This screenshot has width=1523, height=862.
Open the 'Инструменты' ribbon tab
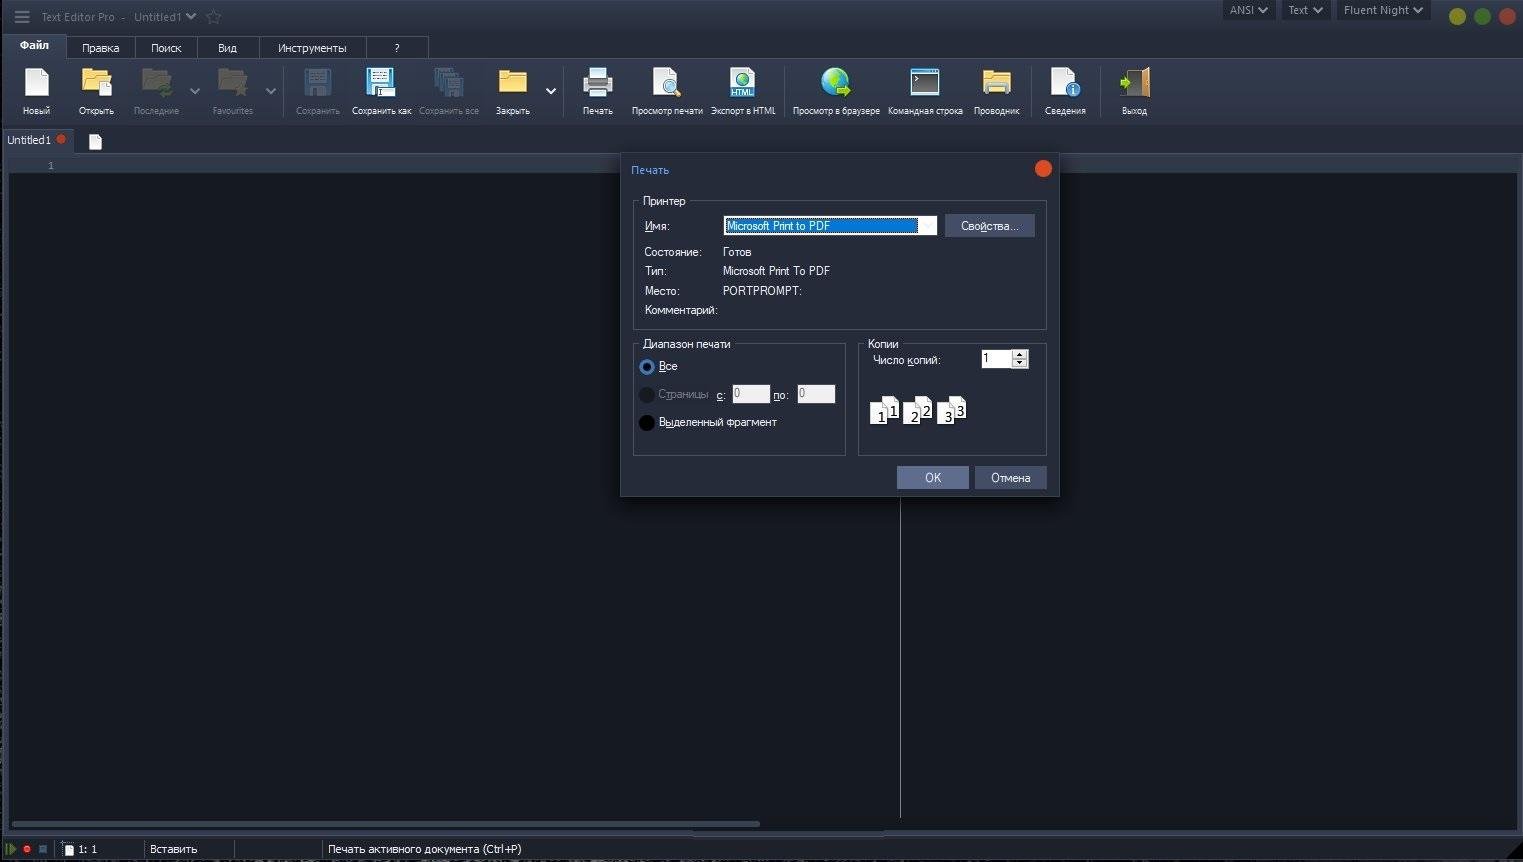tap(312, 48)
